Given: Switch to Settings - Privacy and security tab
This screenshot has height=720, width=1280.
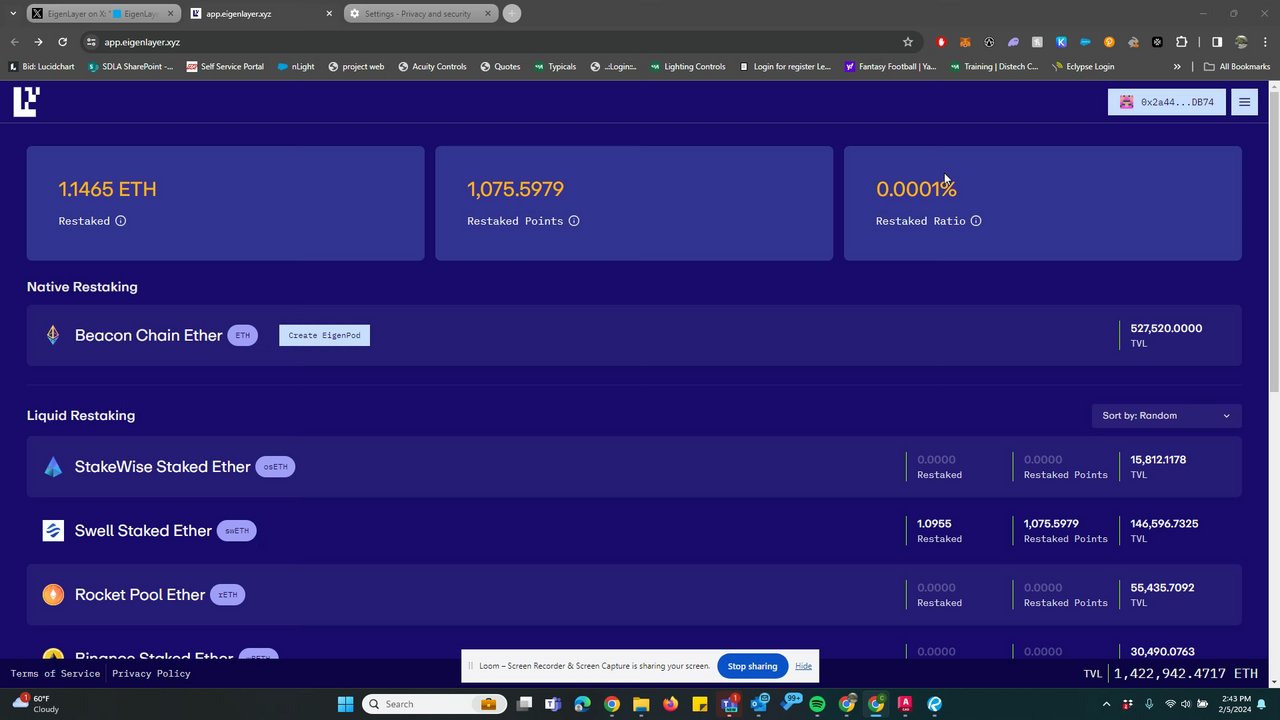Looking at the screenshot, I should [x=420, y=14].
